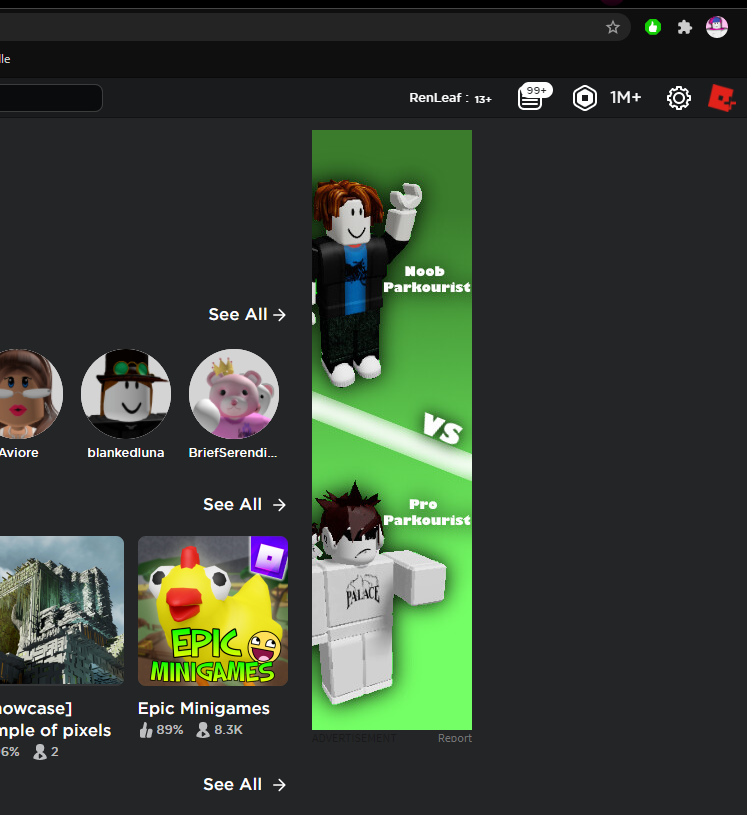The width and height of the screenshot is (747, 815).
Task: Open the notifications feed with 99+ badge
Action: pyautogui.click(x=533, y=97)
